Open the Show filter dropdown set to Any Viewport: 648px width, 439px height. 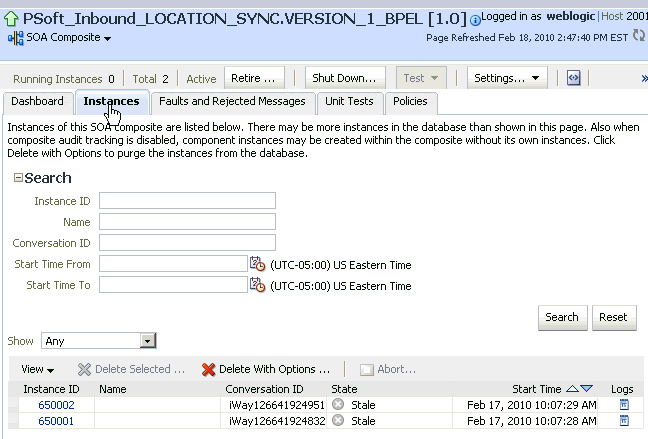pos(98,341)
